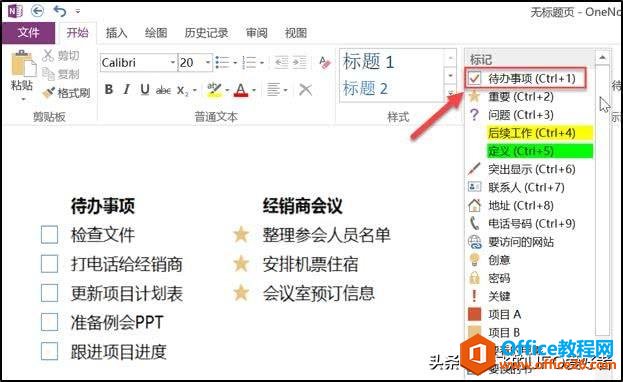Viewport: 623px width, 382px height.
Task: Go back using the back arrow button
Action: (x=37, y=11)
